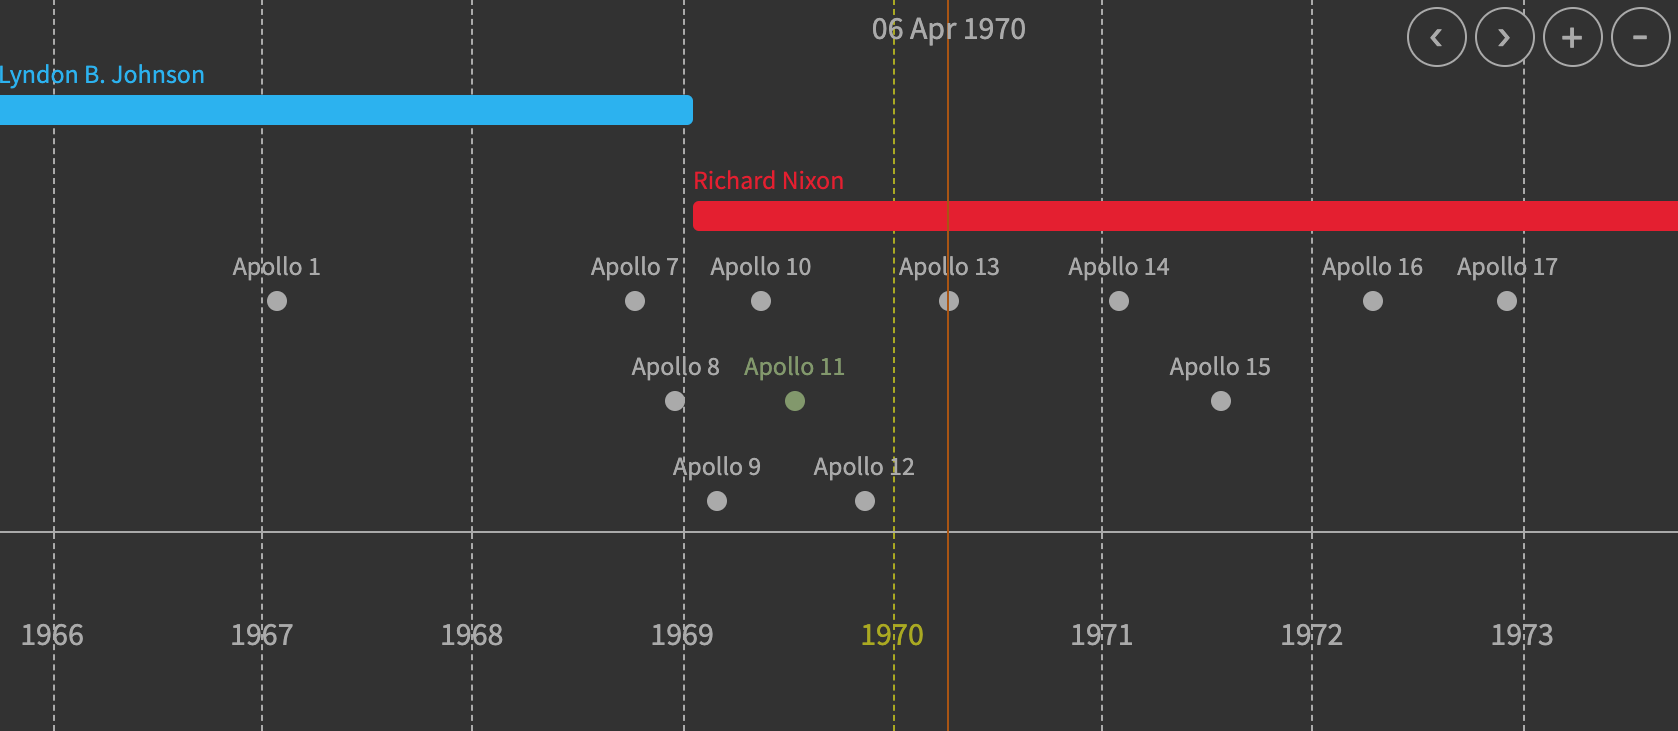Select the Apollo 7 event label

coord(635,267)
